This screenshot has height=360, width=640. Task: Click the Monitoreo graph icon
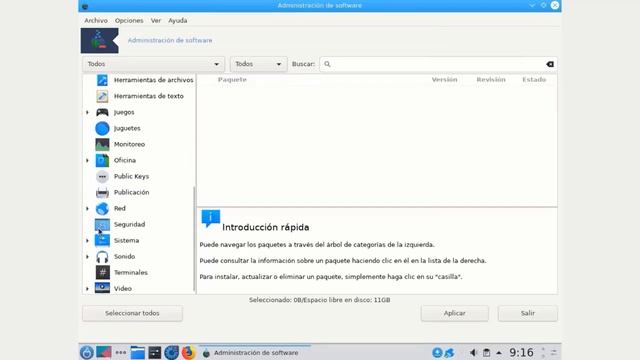click(x=102, y=144)
